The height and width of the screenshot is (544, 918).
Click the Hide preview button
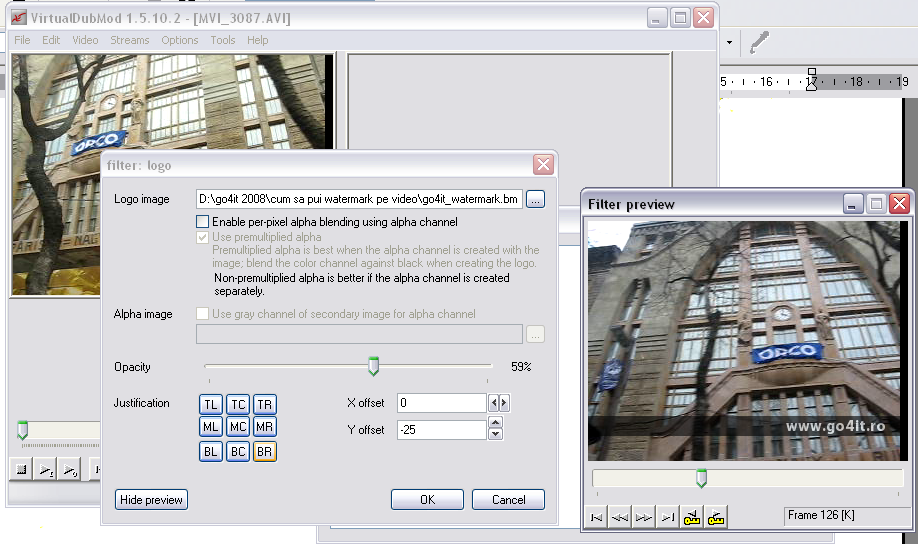tap(151, 499)
